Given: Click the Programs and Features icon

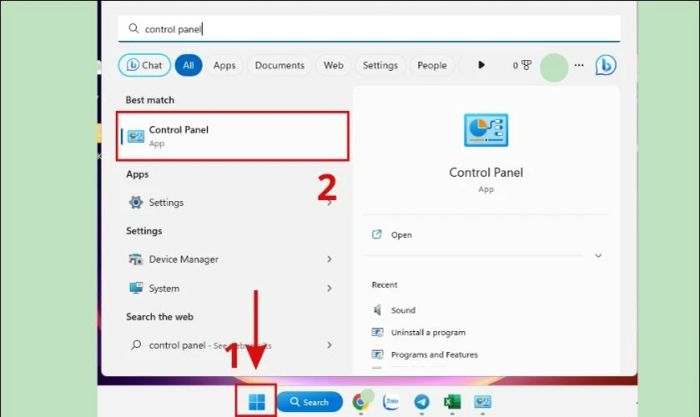Looking at the screenshot, I should (377, 354).
